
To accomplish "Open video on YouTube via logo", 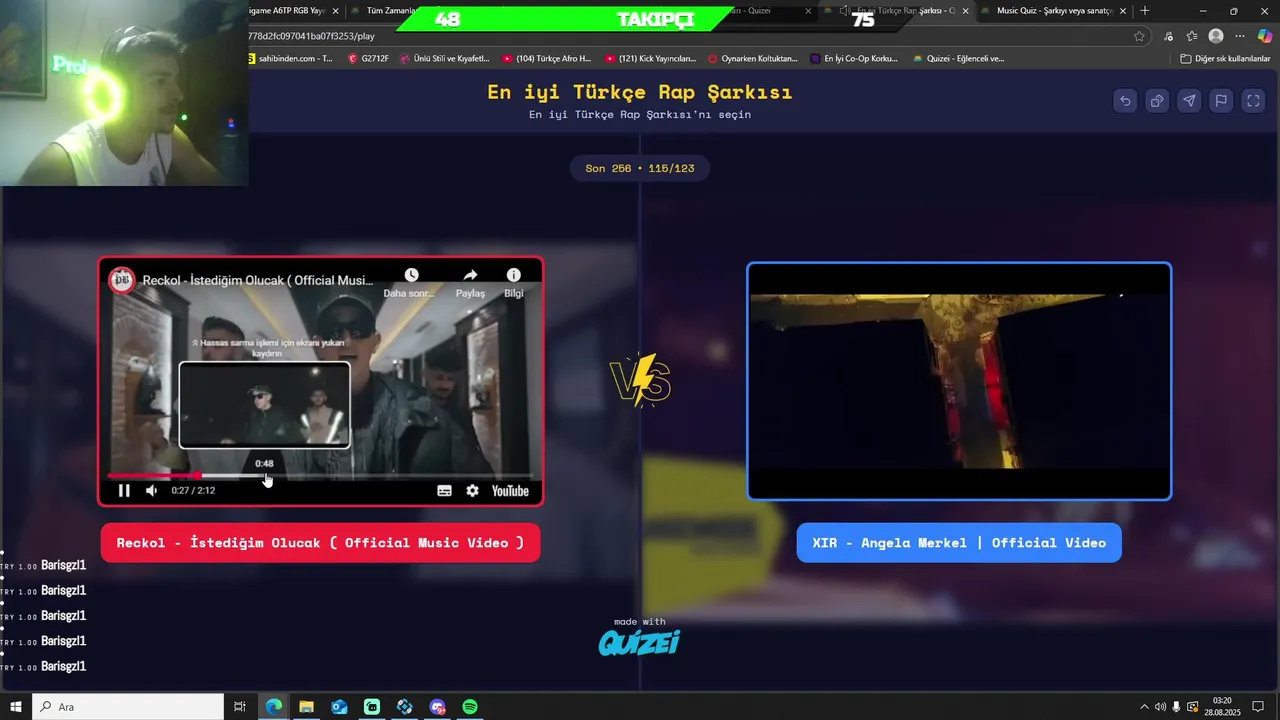I will pos(510,490).
